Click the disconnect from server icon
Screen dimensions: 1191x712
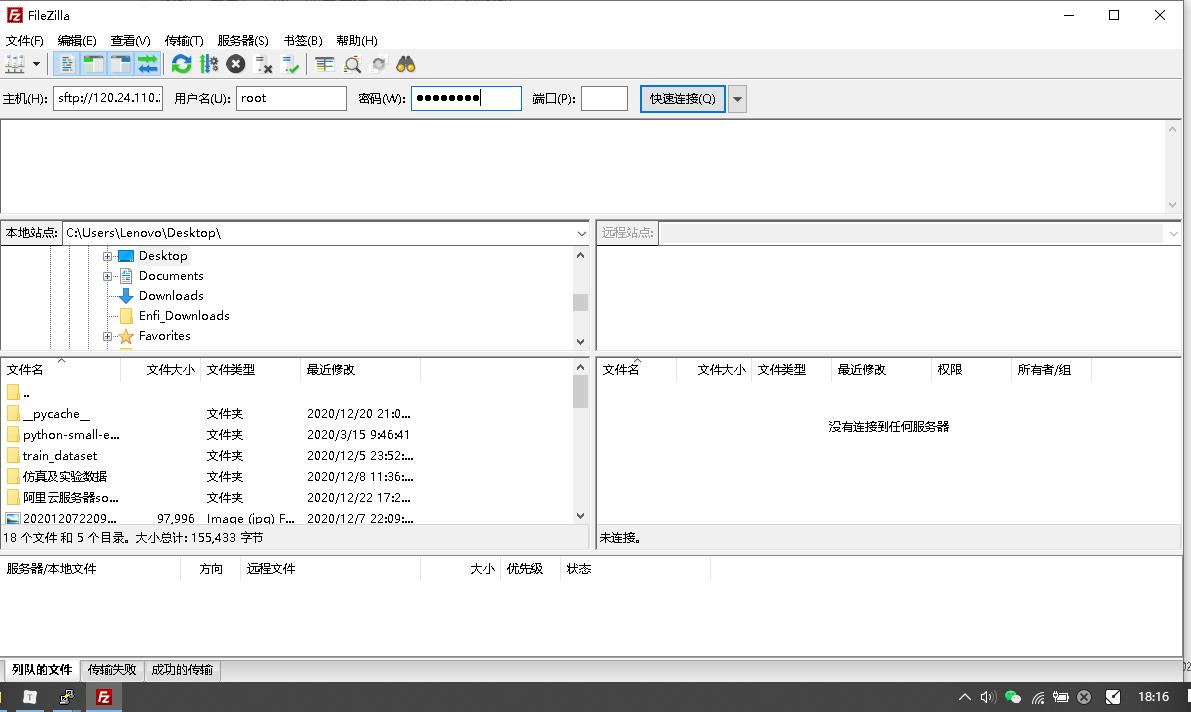click(x=264, y=65)
